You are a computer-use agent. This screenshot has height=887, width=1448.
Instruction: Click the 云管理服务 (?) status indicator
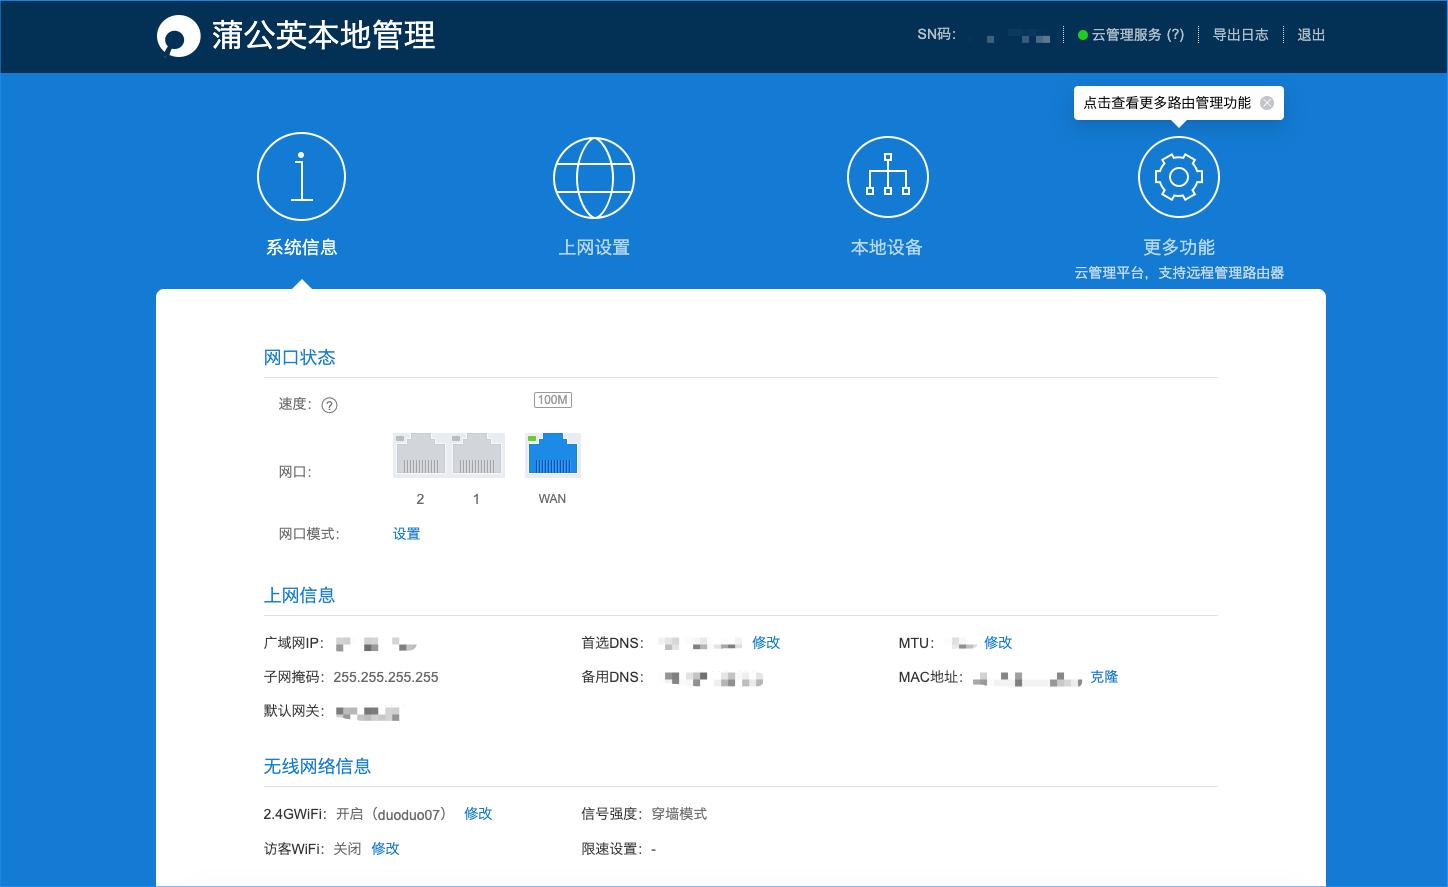(x=1130, y=34)
